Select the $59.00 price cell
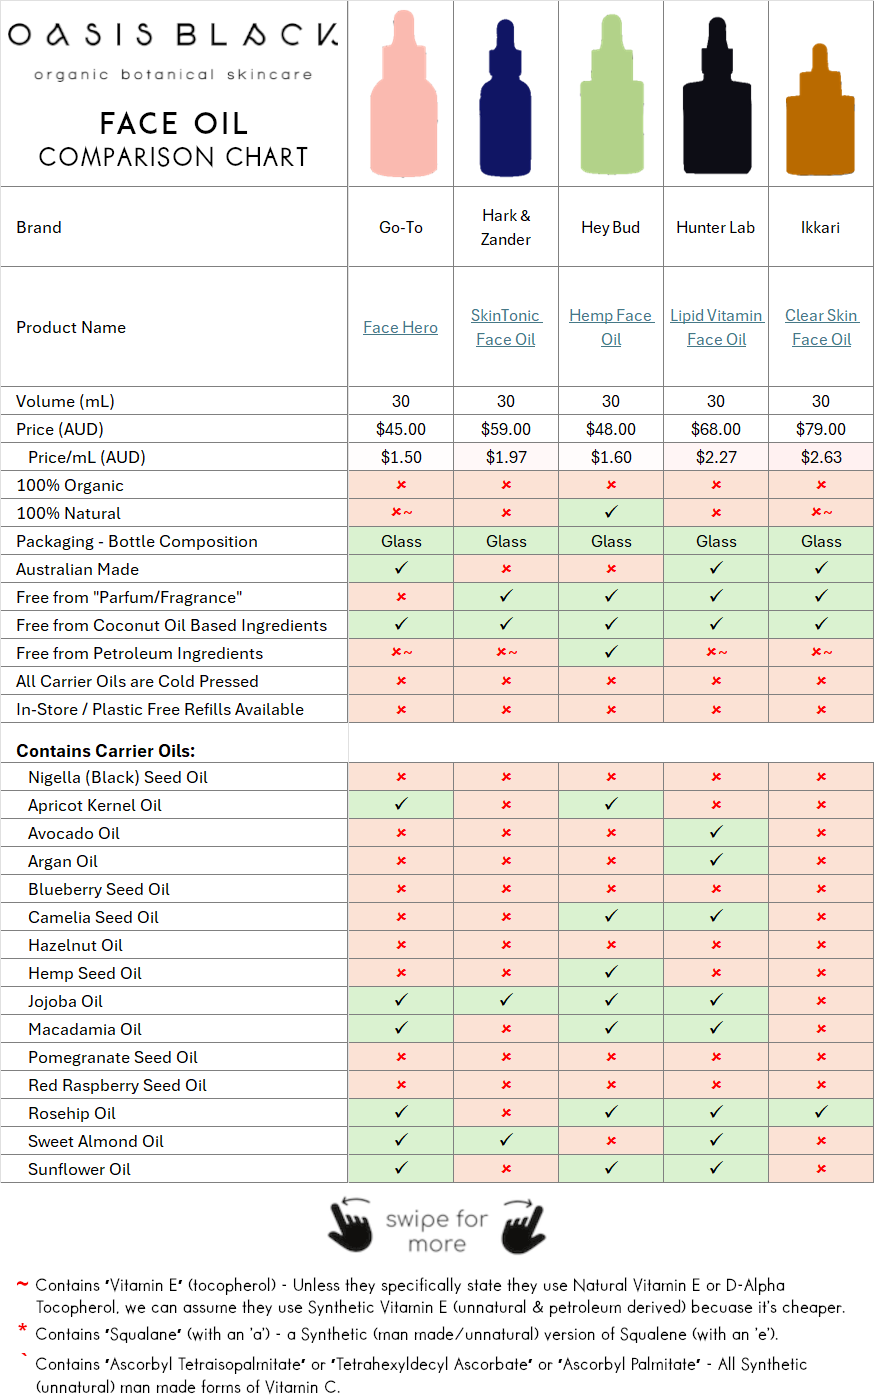 point(506,429)
